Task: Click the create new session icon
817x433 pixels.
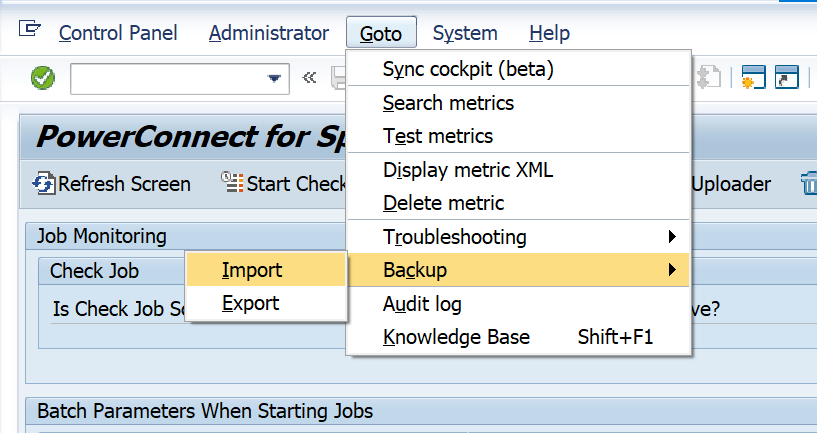Action: [x=752, y=78]
